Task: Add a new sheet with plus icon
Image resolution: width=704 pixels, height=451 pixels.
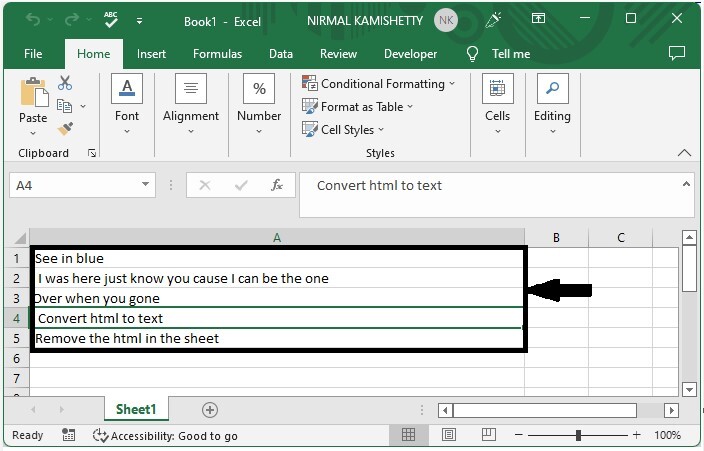Action: pos(210,409)
